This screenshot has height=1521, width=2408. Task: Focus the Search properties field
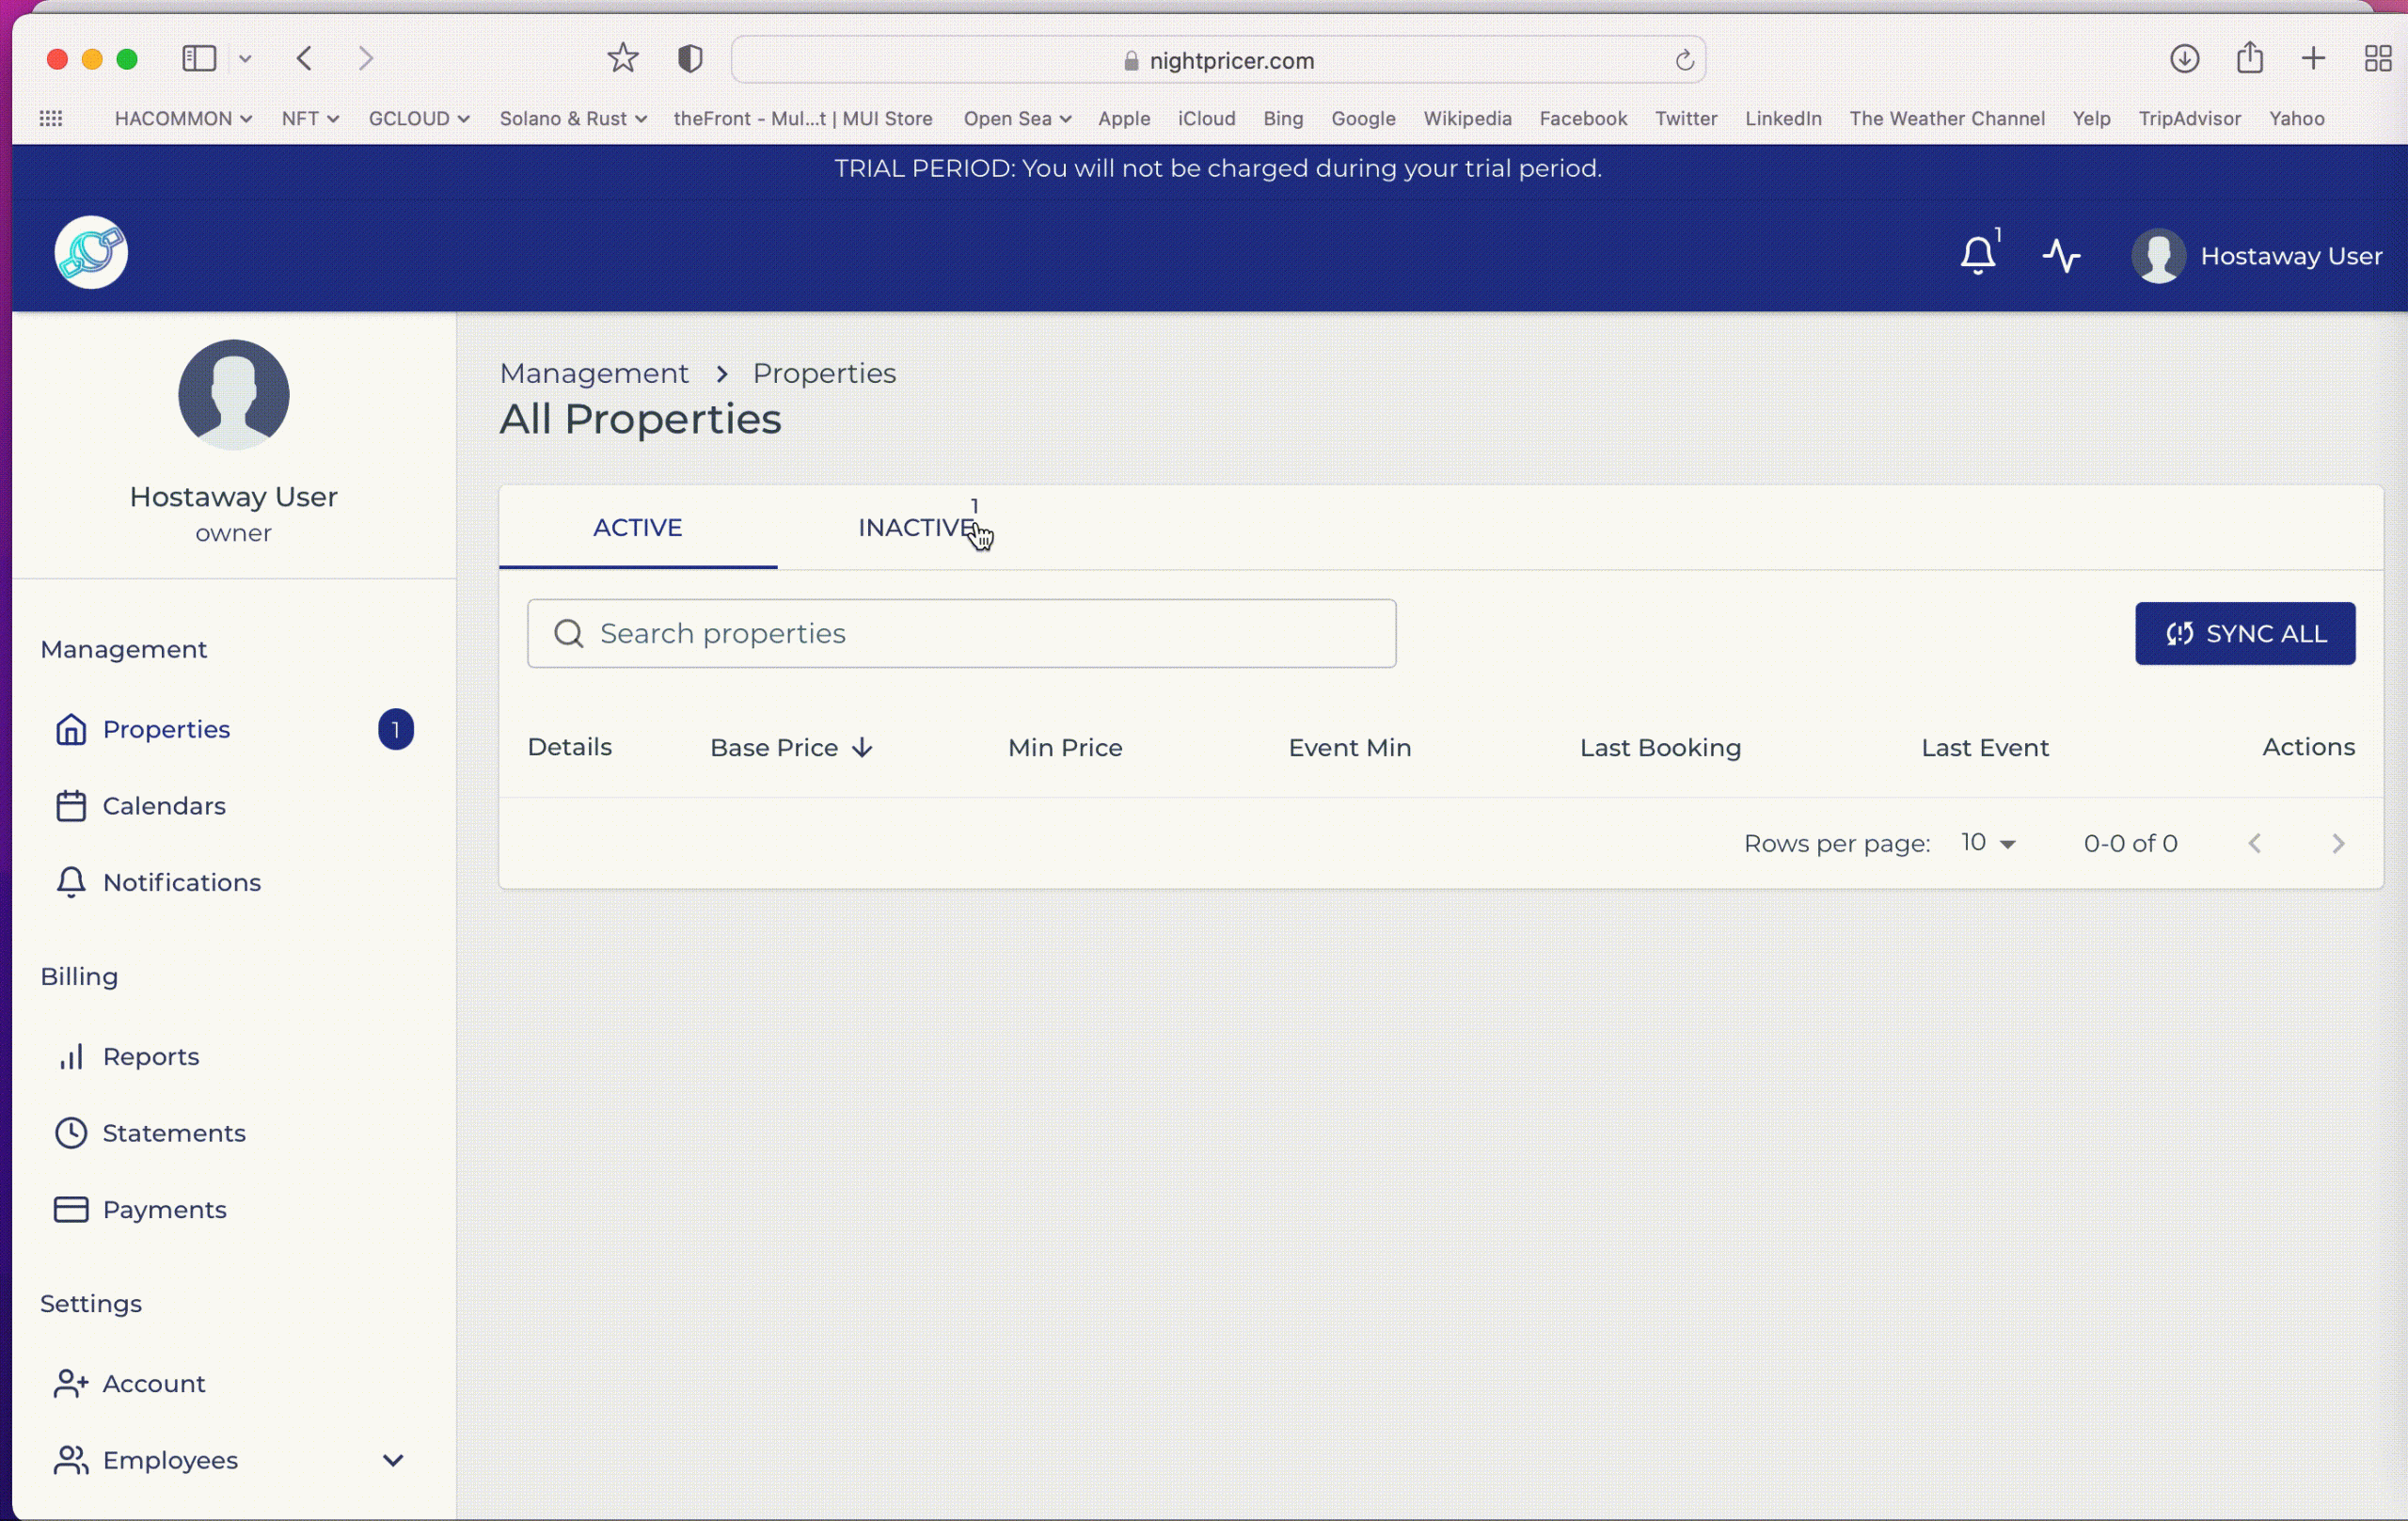(960, 634)
